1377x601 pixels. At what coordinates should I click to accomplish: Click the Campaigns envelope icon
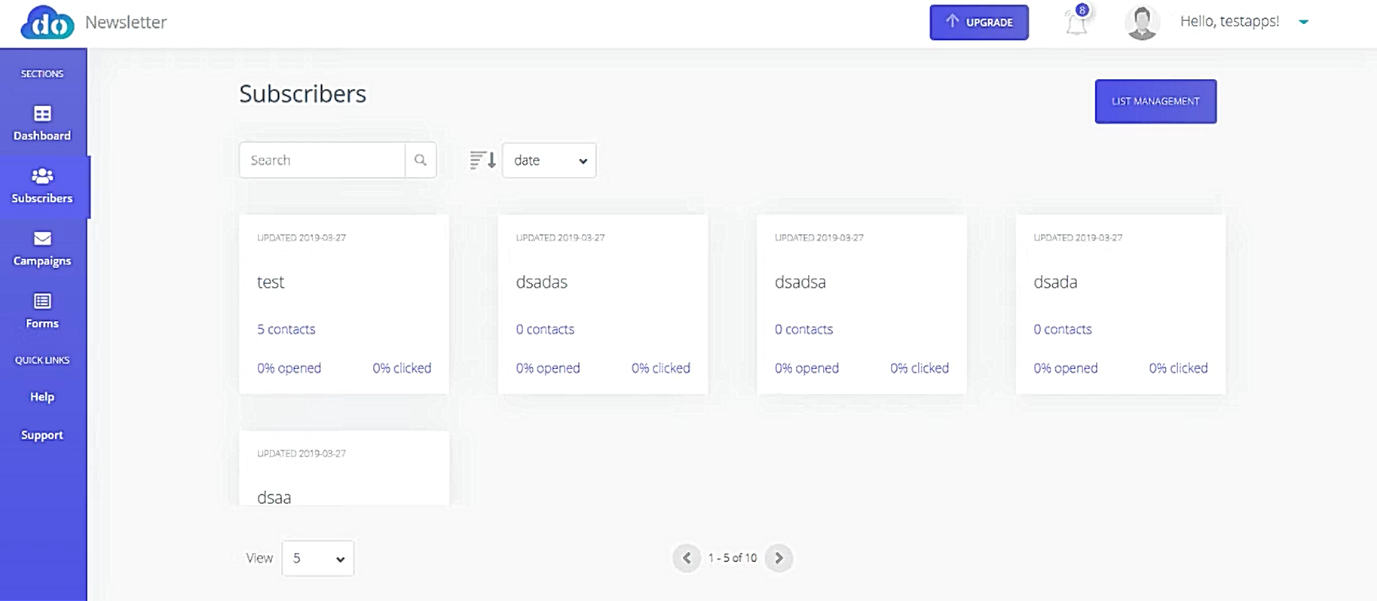[x=42, y=239]
